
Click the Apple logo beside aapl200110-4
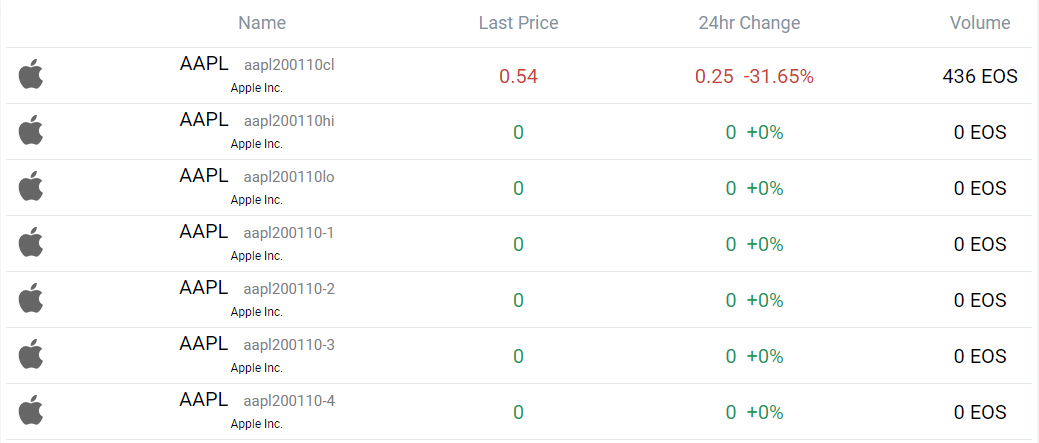[x=32, y=410]
